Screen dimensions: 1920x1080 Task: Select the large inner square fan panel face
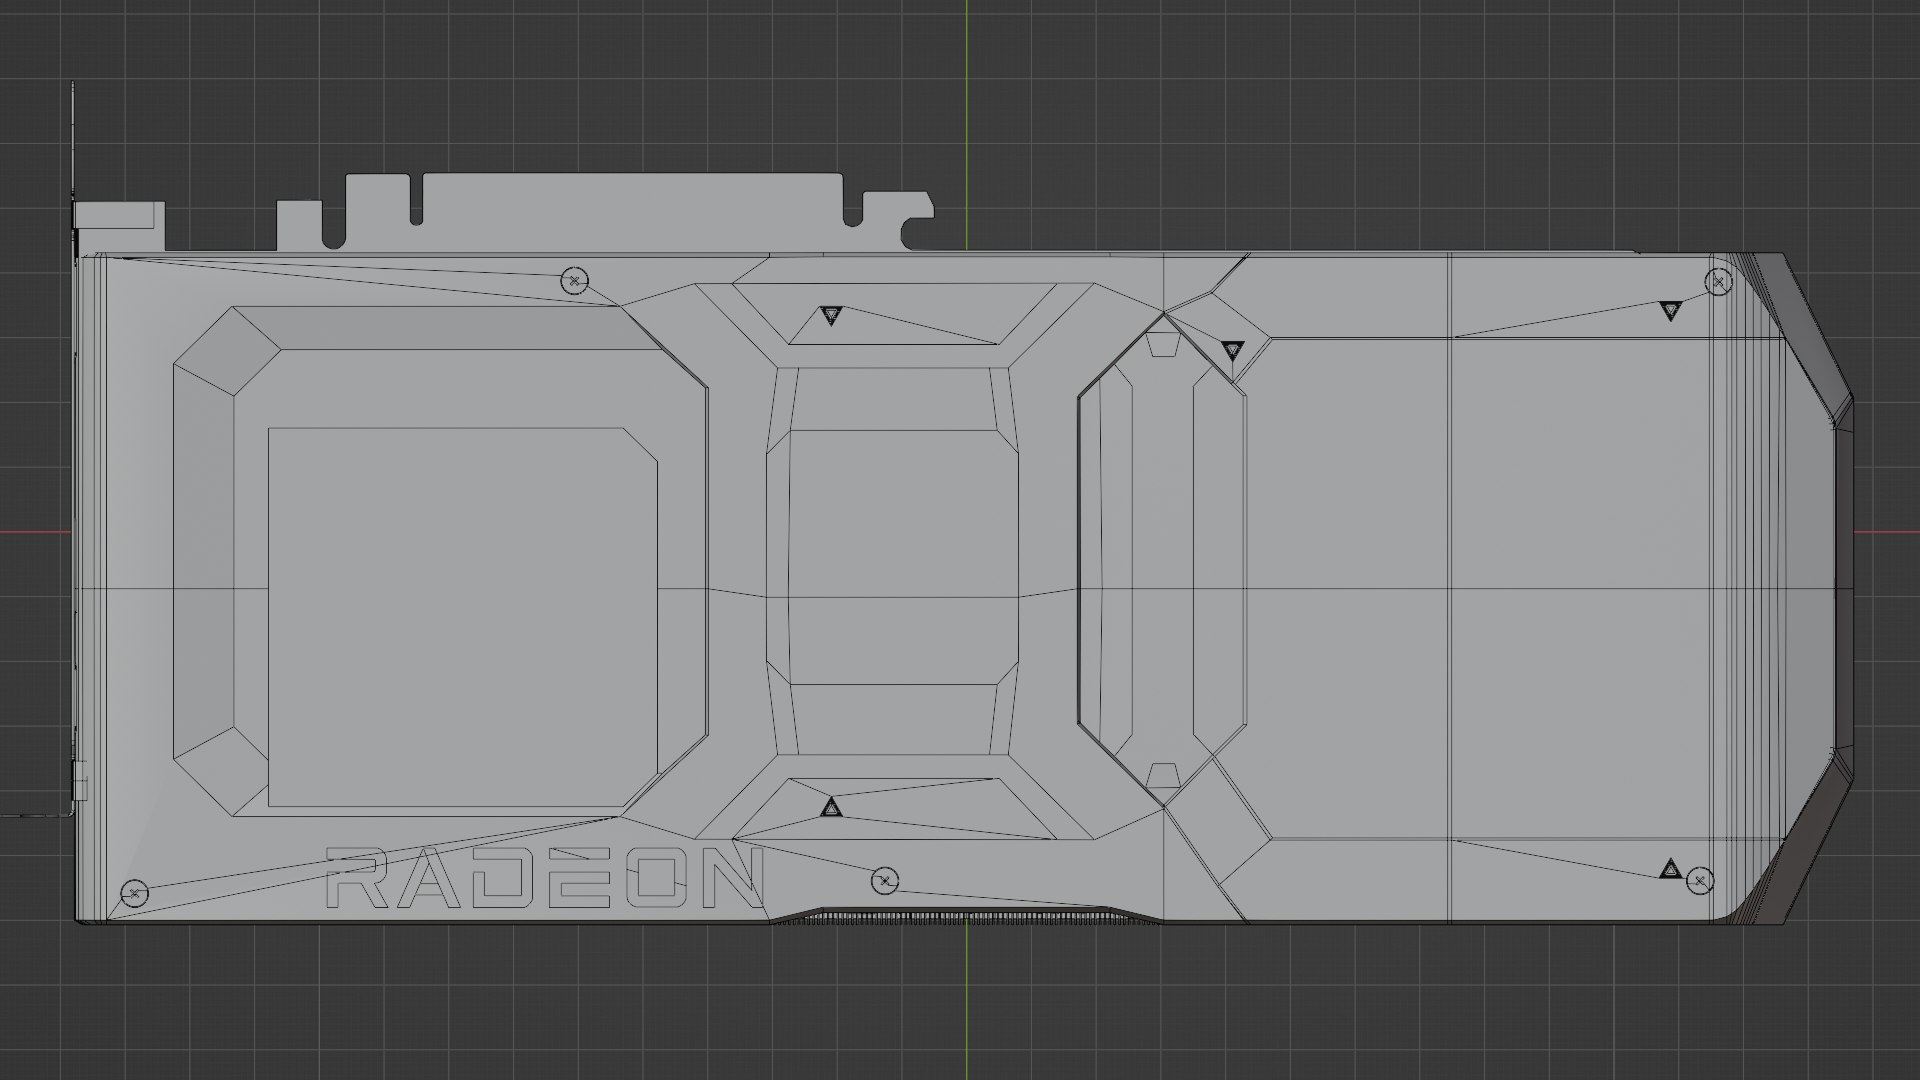[x=462, y=618]
